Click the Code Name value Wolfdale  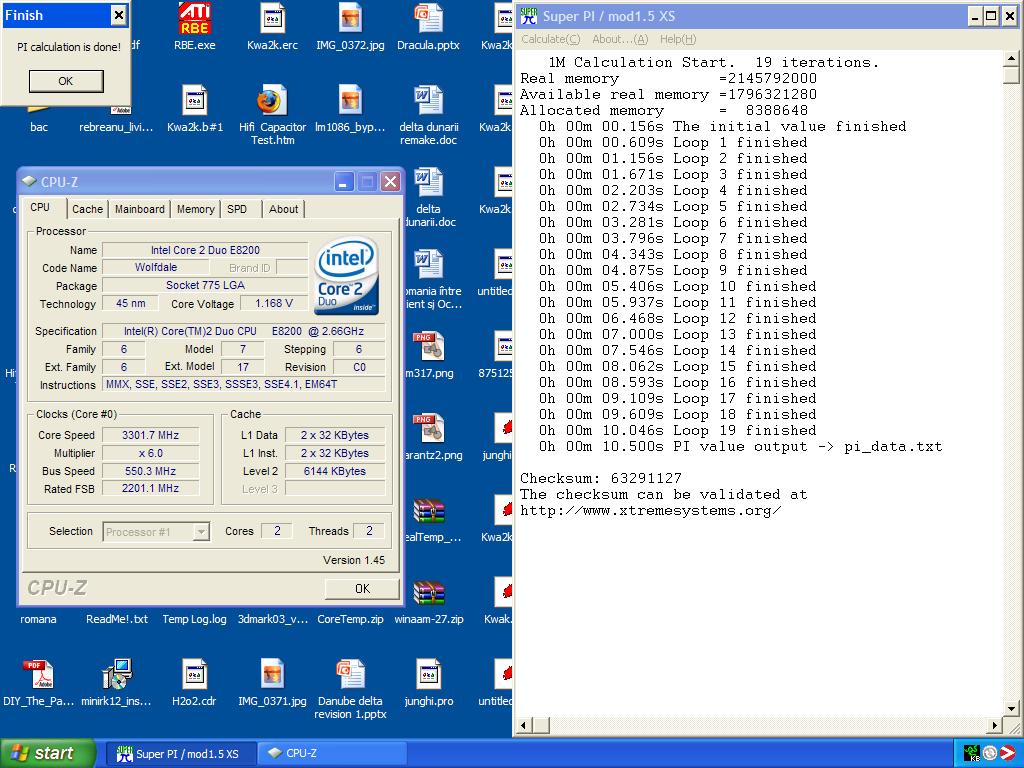coord(155,267)
